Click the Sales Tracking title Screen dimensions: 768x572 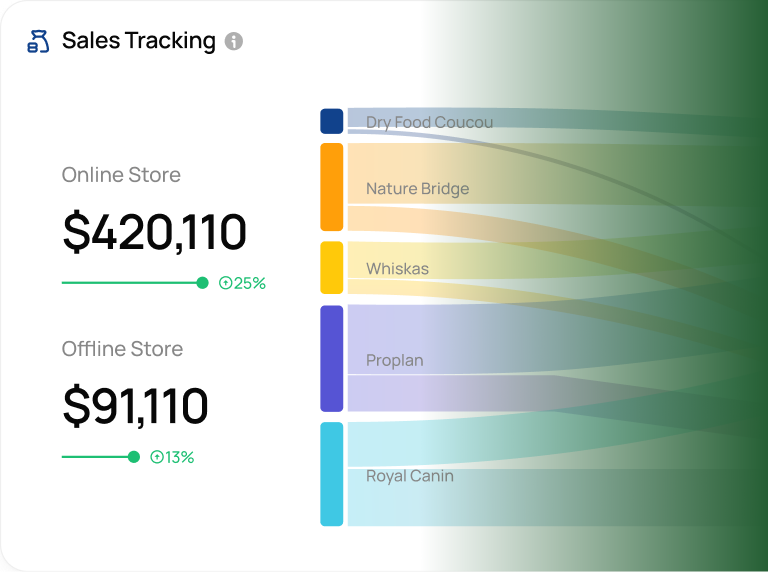139,41
